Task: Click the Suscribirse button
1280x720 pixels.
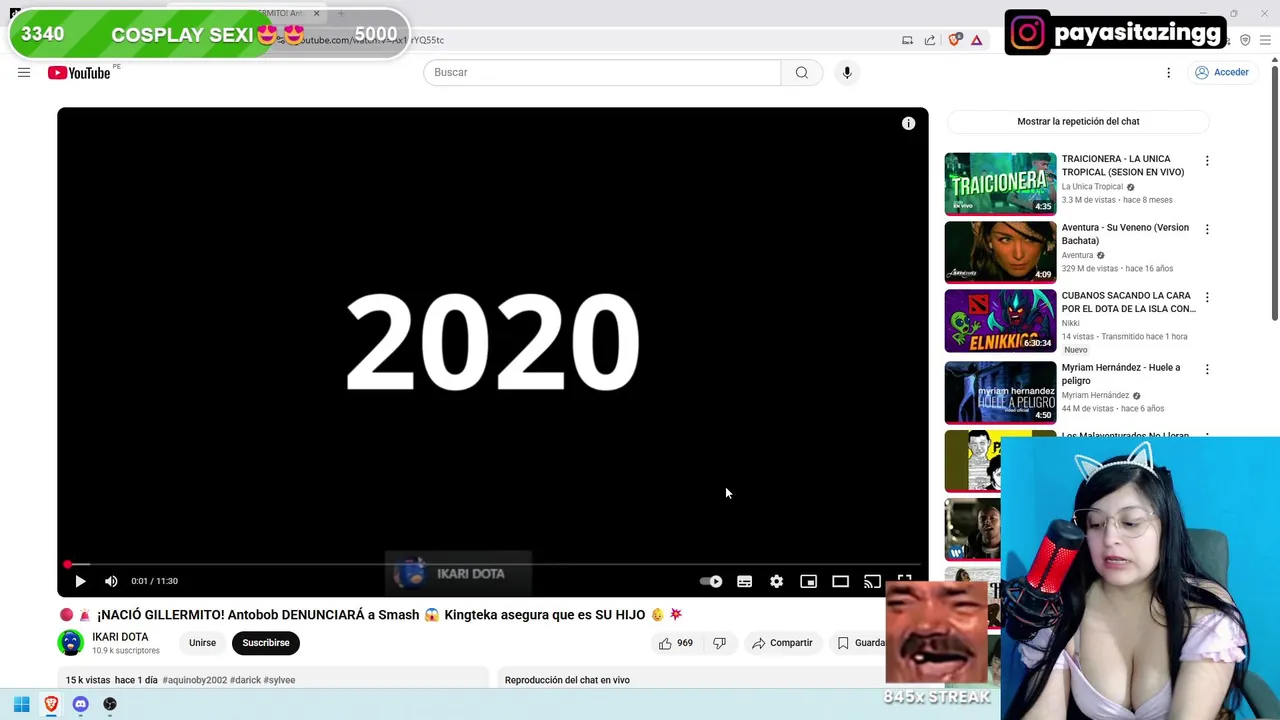Action: (x=266, y=643)
